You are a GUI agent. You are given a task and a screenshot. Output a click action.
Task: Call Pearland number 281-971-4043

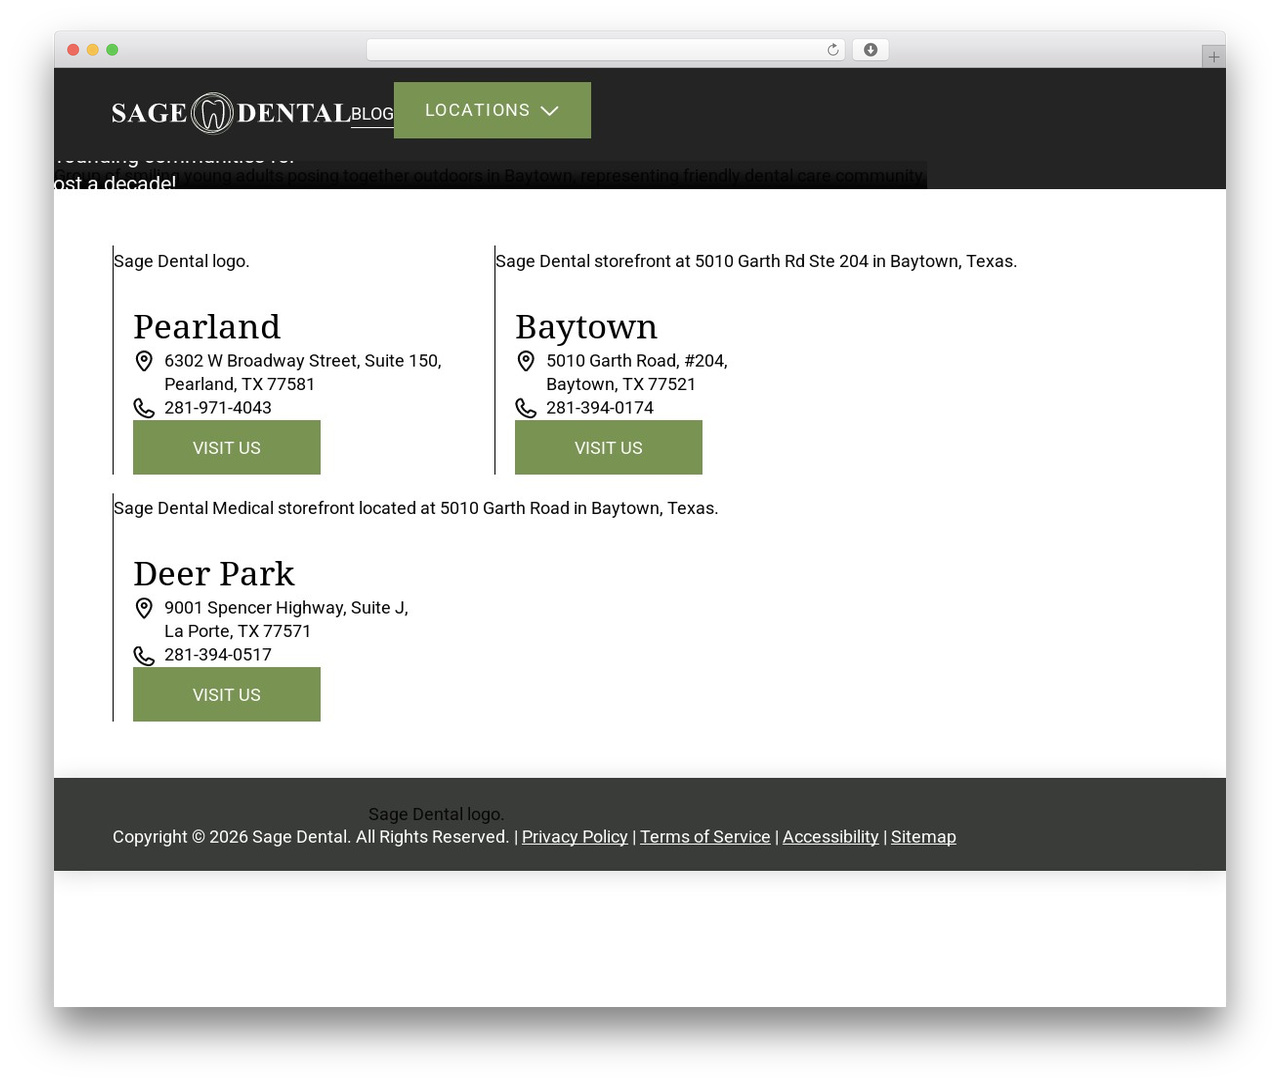pos(218,408)
